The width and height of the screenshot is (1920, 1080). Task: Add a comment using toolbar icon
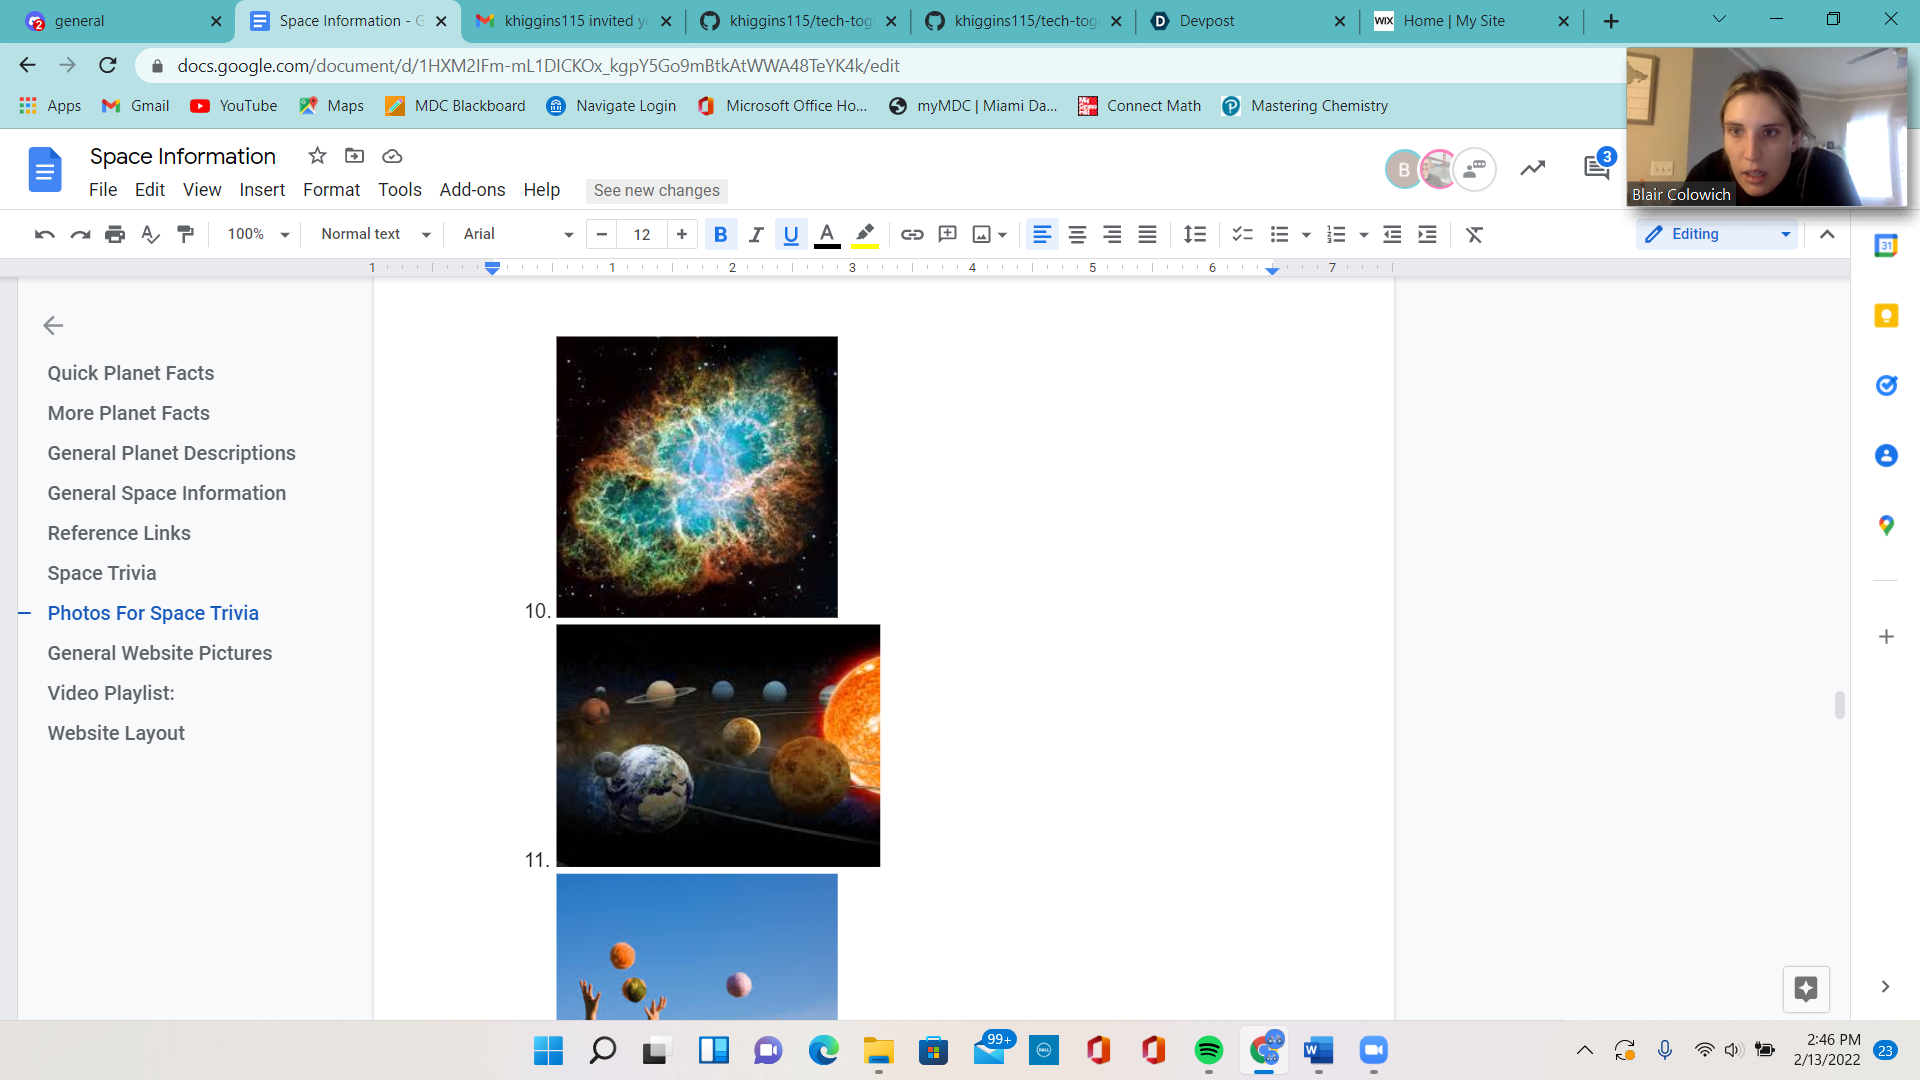coord(947,234)
